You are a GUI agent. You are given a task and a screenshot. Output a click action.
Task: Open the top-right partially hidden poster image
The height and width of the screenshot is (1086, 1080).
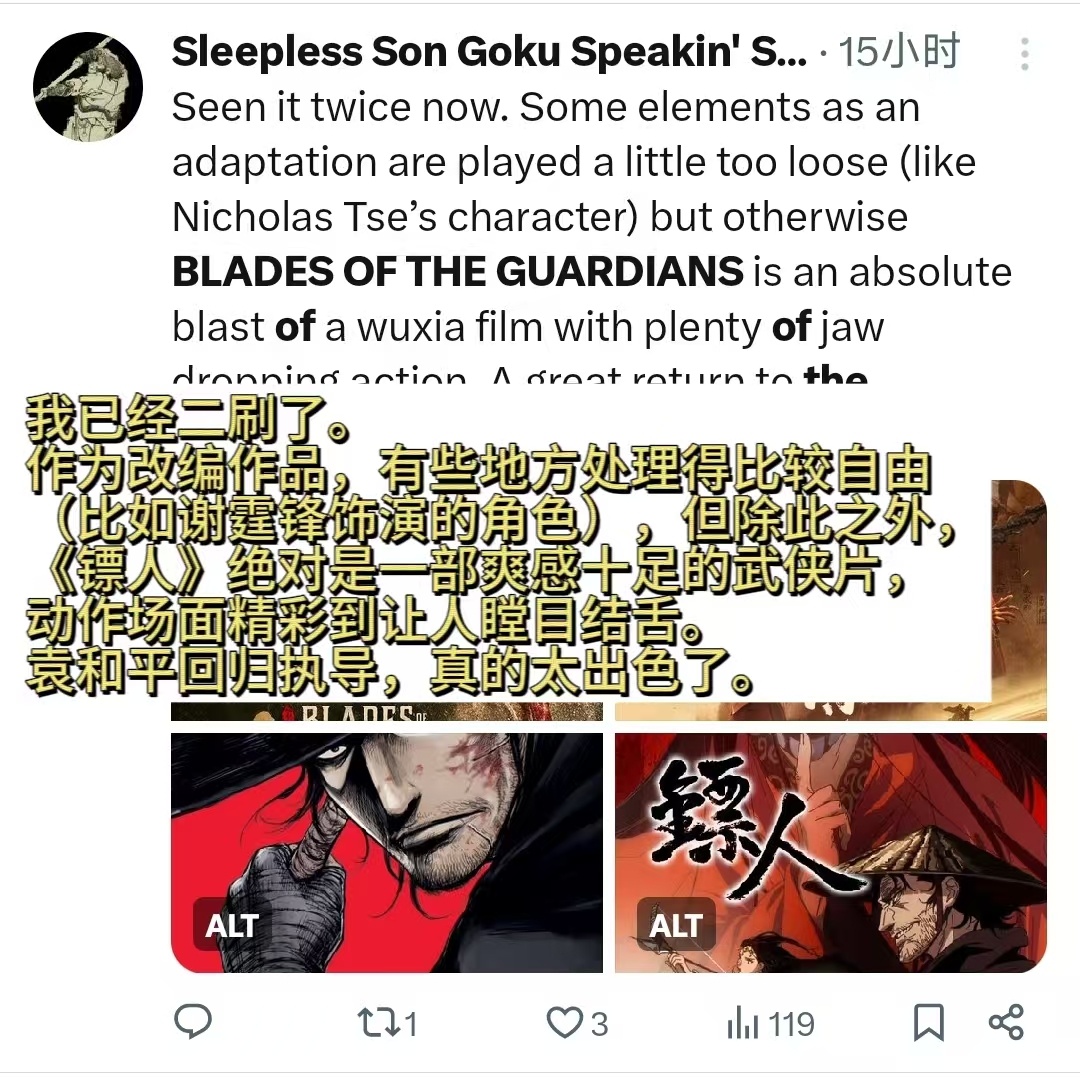point(1019,600)
